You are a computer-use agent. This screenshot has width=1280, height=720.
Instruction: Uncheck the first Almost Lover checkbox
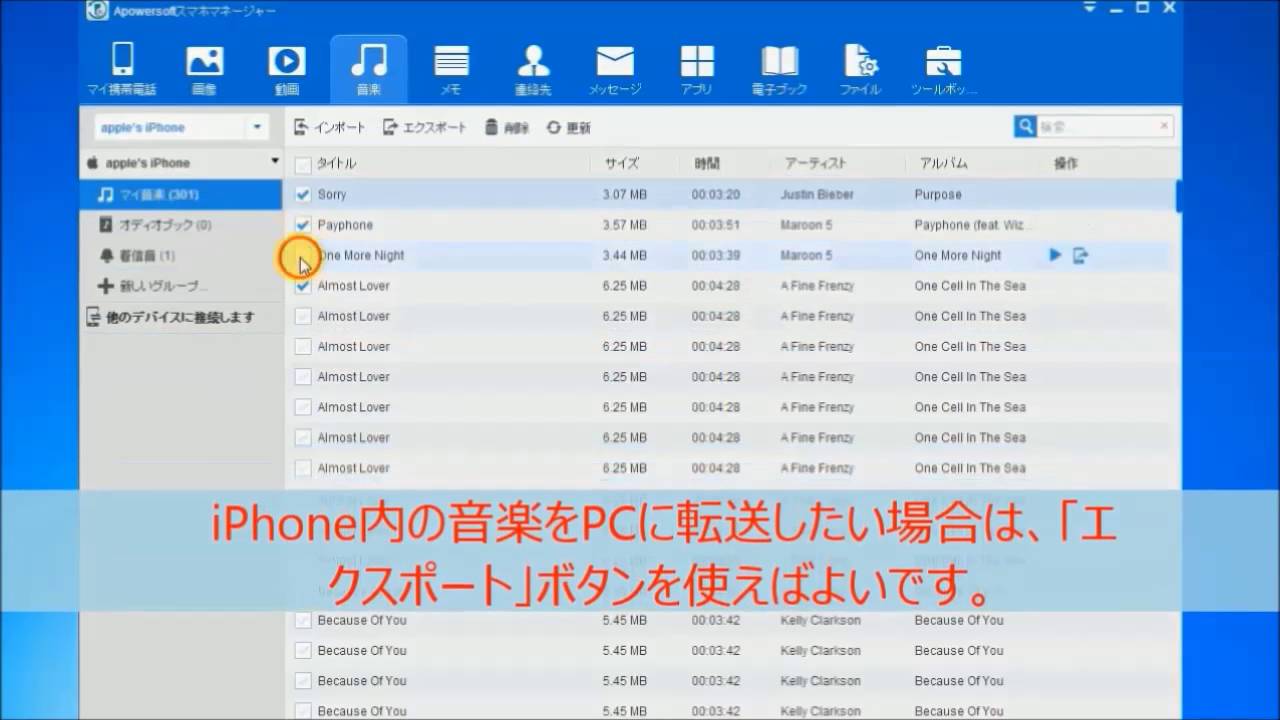[303, 285]
